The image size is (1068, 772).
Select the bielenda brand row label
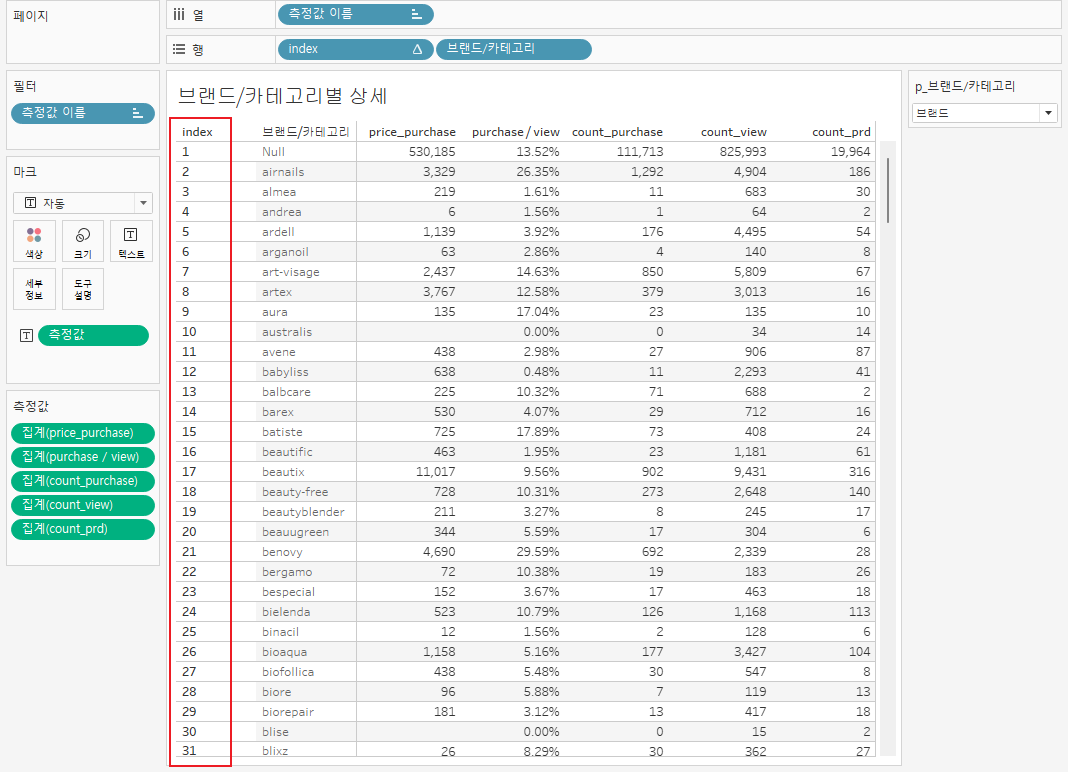click(286, 612)
